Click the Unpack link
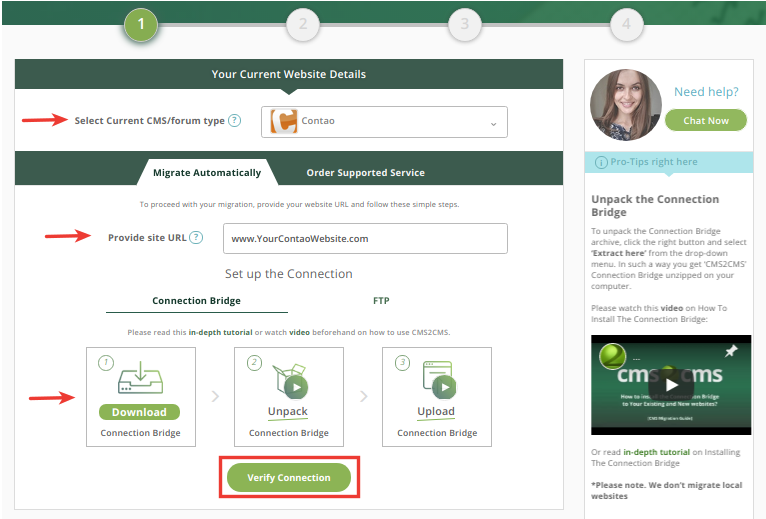 (x=288, y=411)
